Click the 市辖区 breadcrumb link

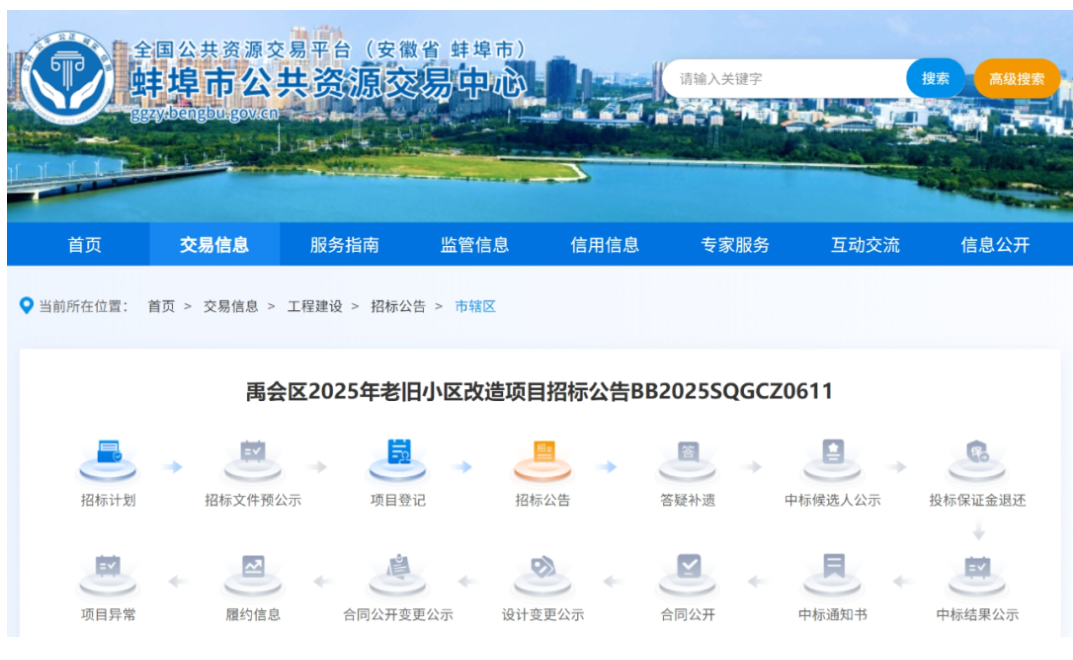475,306
